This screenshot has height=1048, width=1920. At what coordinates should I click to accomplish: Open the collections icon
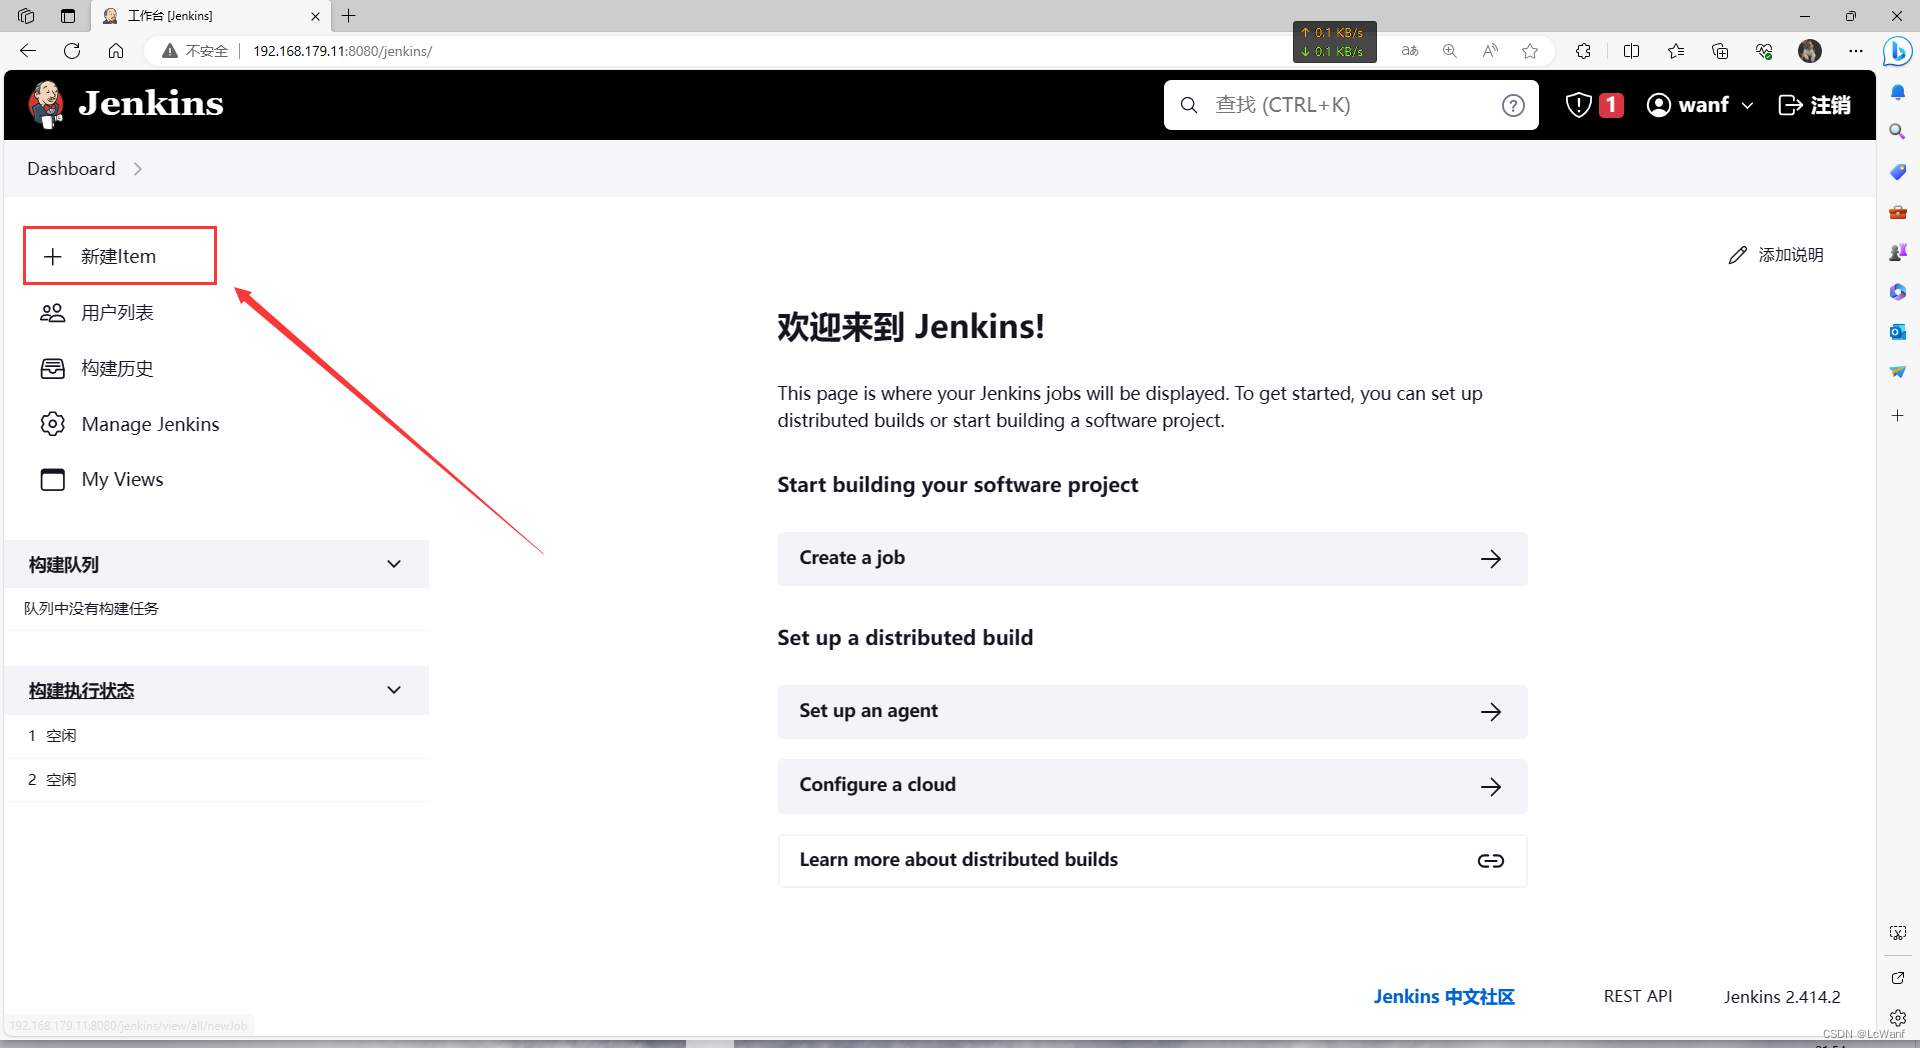tap(1720, 51)
